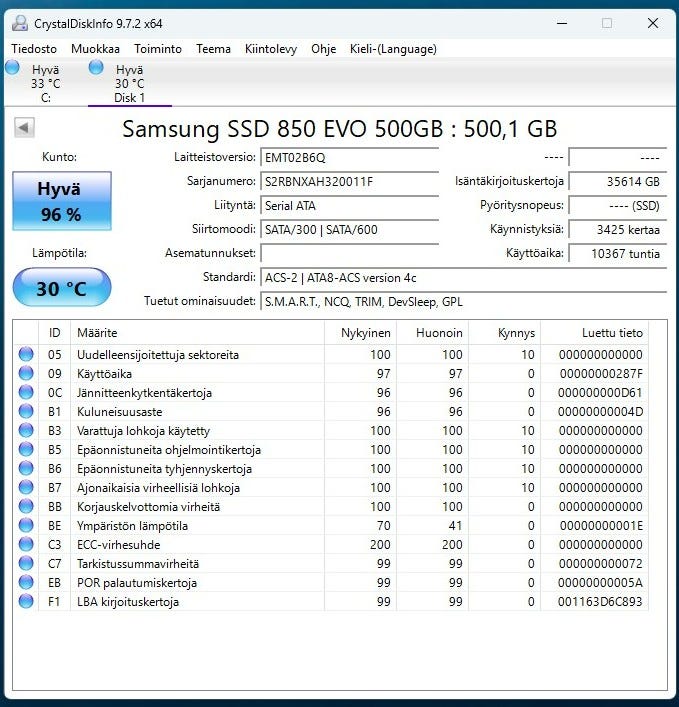Screen dimensions: 679x707
Task: Click status icon for ECC-virhesuhde row
Action: [x=26, y=545]
